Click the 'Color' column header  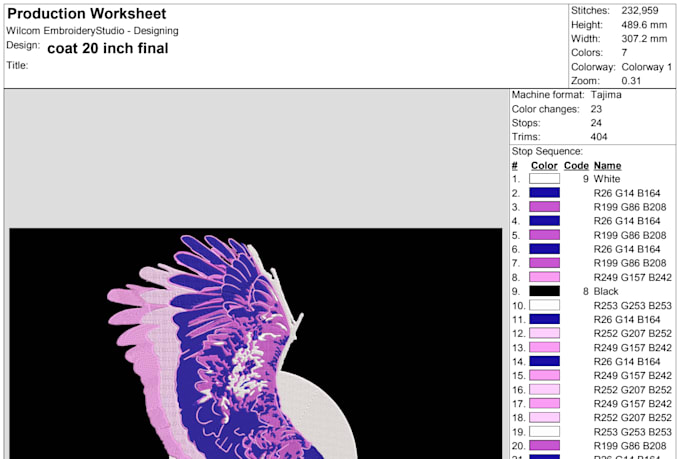pyautogui.click(x=544, y=166)
